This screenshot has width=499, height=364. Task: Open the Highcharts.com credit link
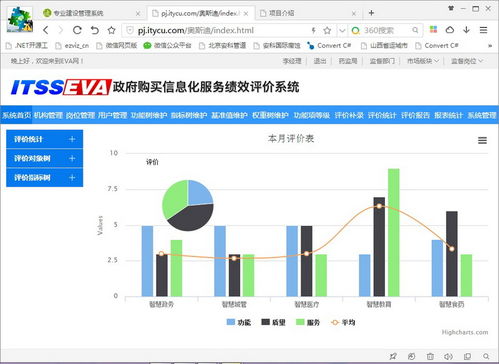pyautogui.click(x=465, y=332)
